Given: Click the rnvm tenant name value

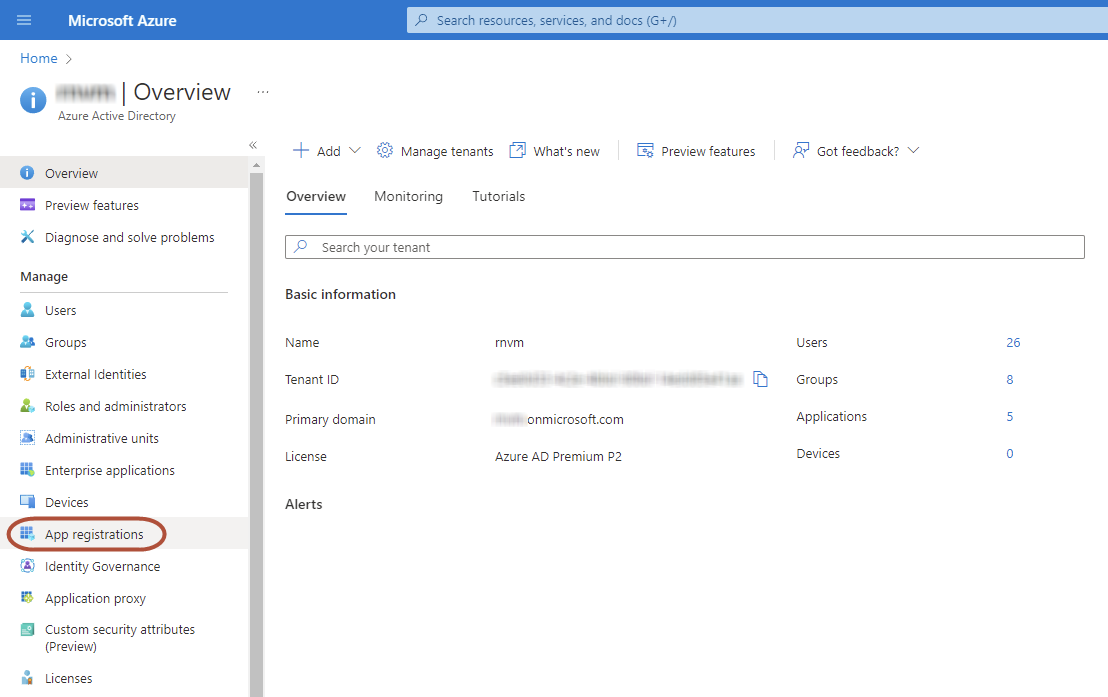Looking at the screenshot, I should [x=509, y=343].
